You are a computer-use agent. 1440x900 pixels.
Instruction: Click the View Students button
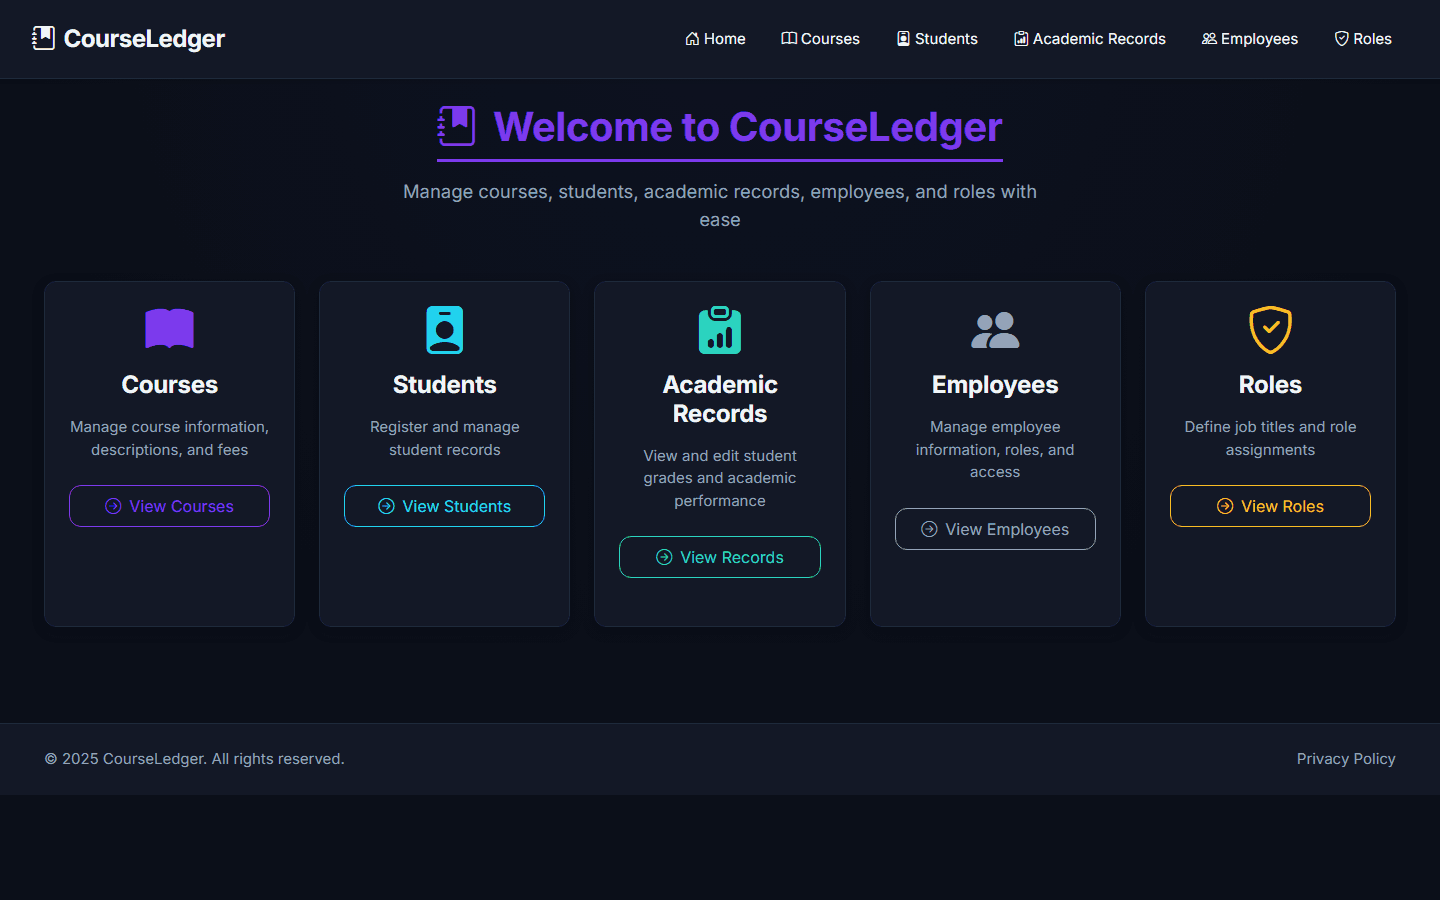[444, 506]
